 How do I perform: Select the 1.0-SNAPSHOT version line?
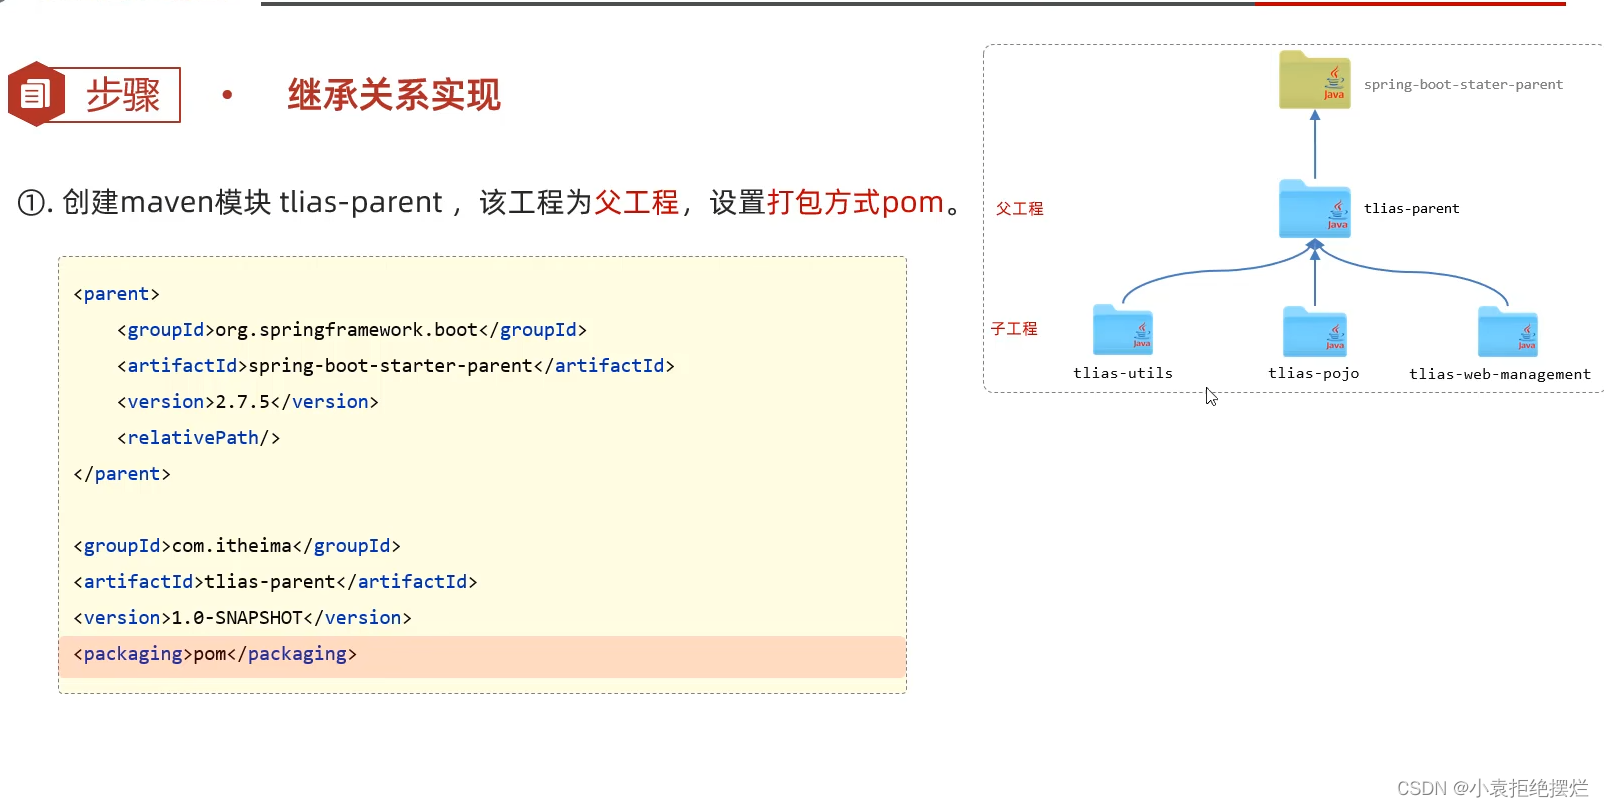[x=242, y=618]
